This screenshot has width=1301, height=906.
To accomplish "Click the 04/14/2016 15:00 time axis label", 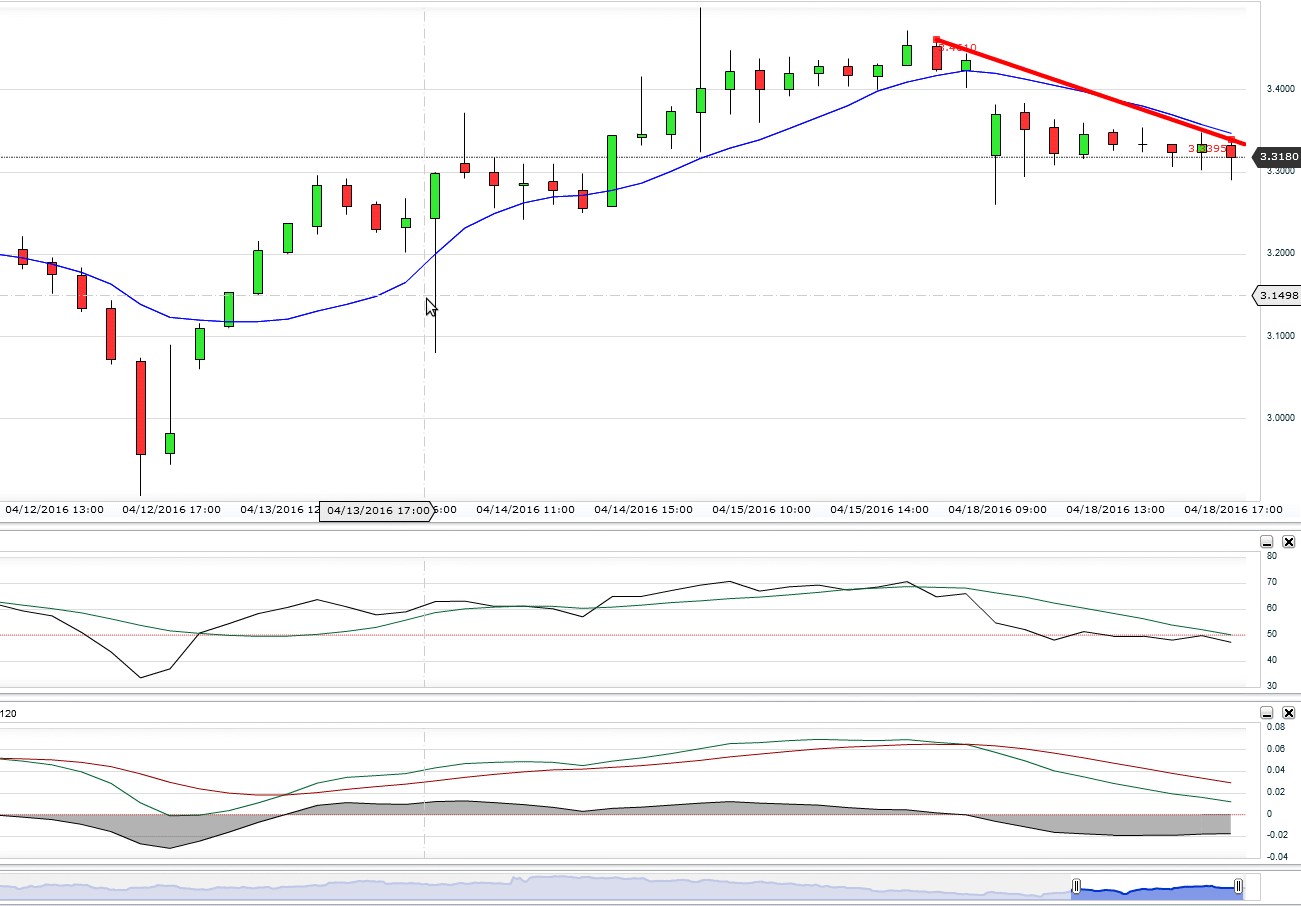I will [x=643, y=510].
